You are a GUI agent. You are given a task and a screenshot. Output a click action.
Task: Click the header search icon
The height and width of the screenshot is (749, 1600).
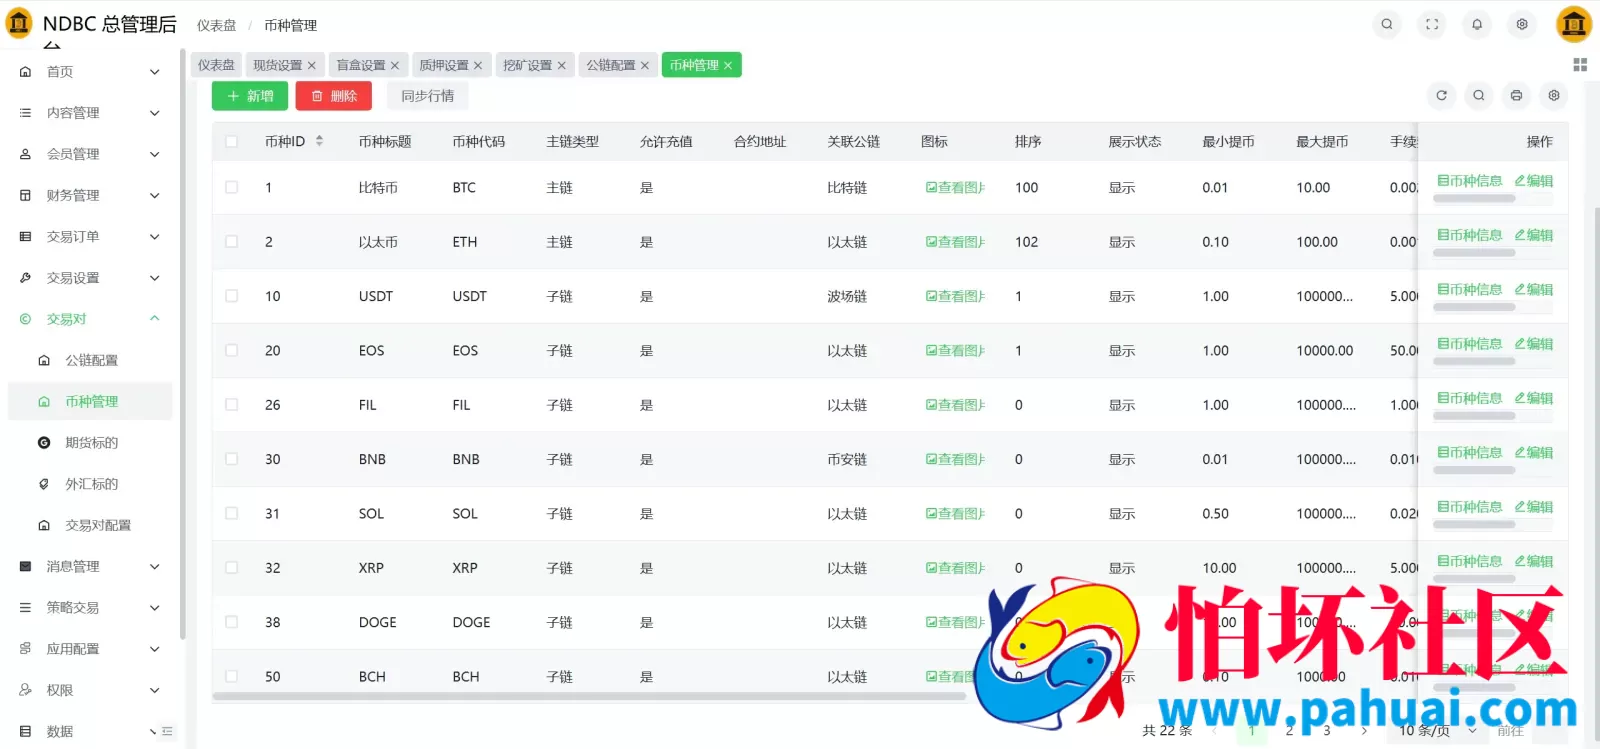pyautogui.click(x=1387, y=24)
